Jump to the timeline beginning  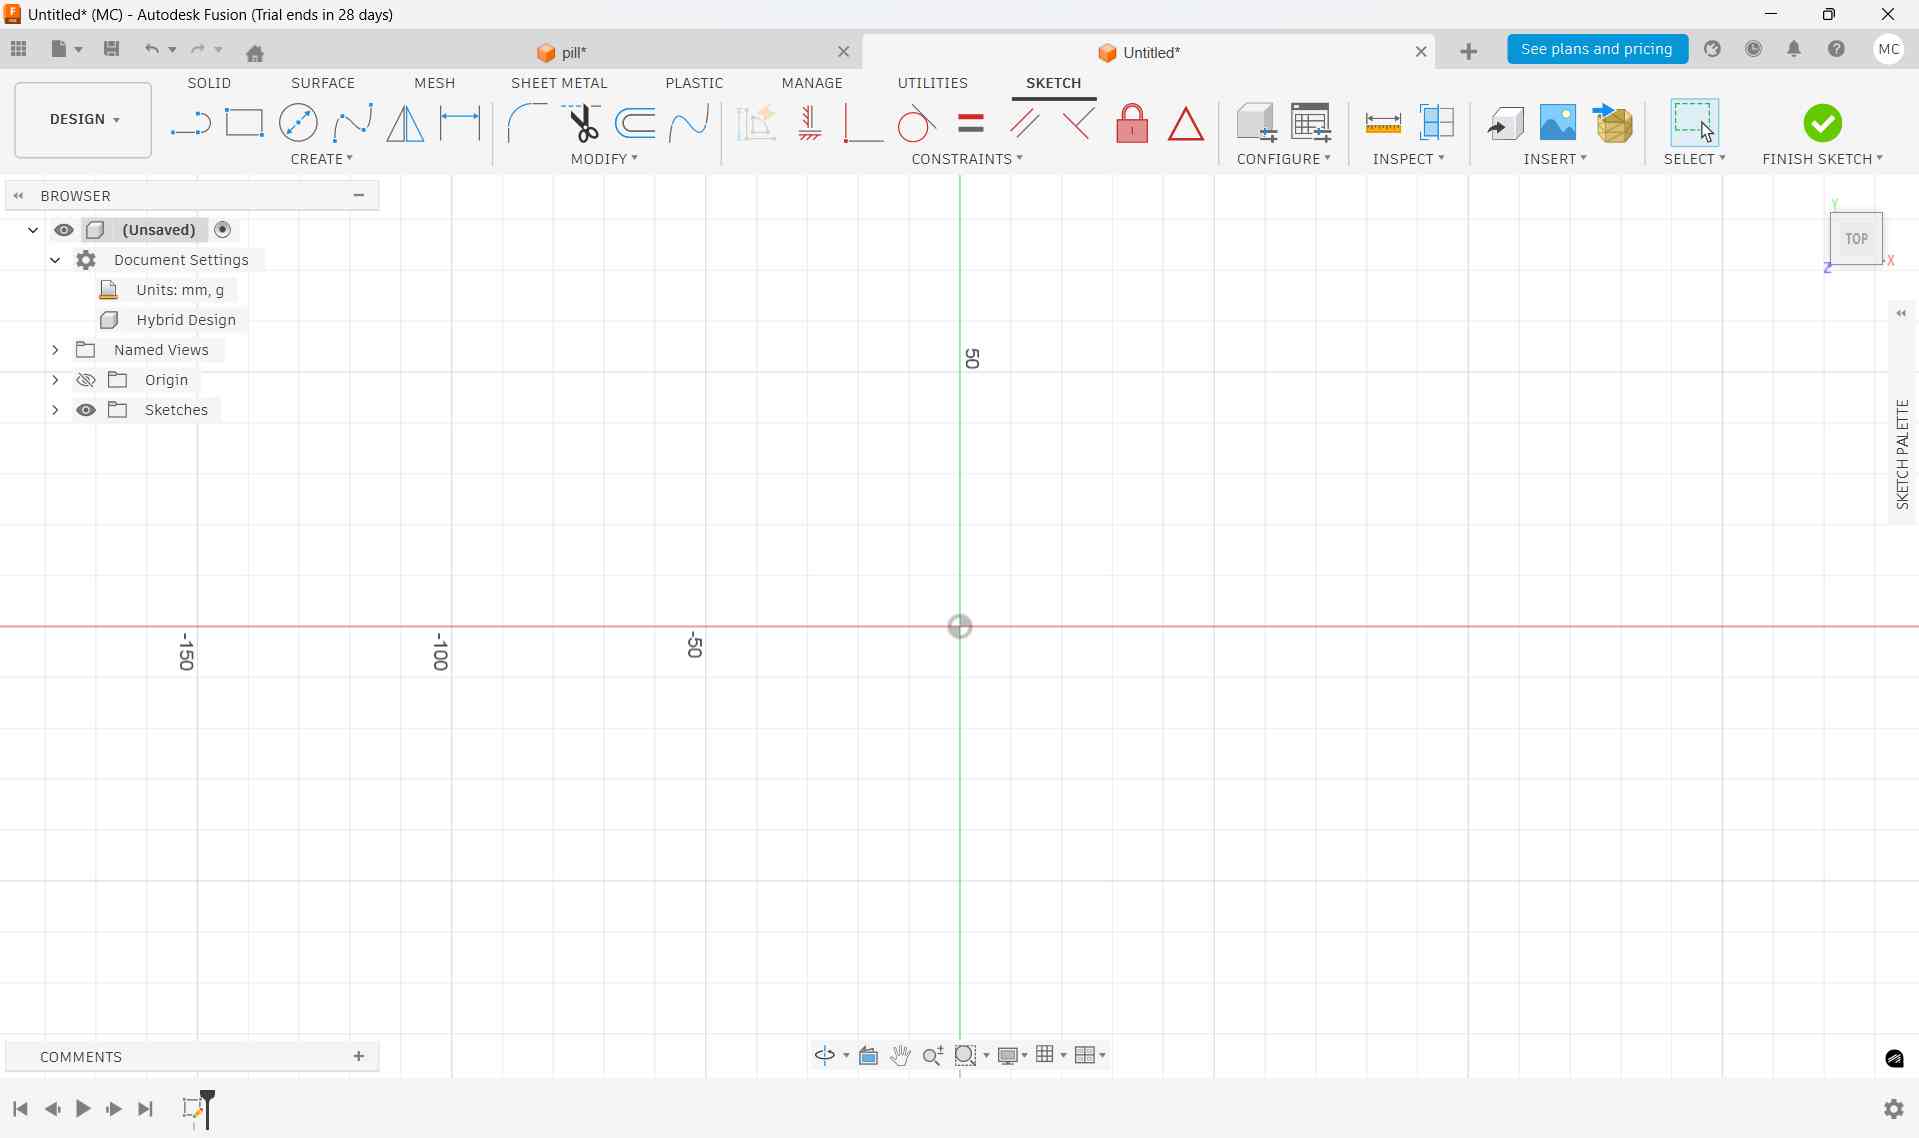point(20,1109)
